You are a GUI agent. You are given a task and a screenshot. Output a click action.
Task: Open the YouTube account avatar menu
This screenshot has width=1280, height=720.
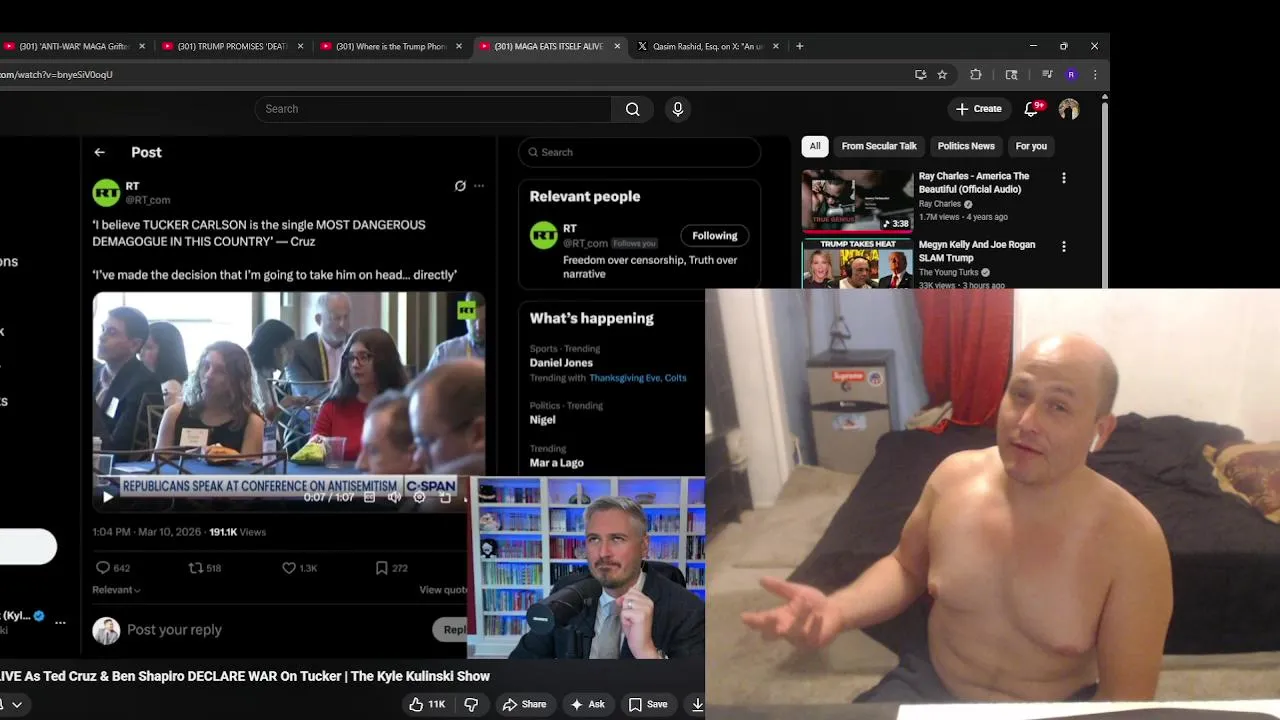[x=1069, y=109]
